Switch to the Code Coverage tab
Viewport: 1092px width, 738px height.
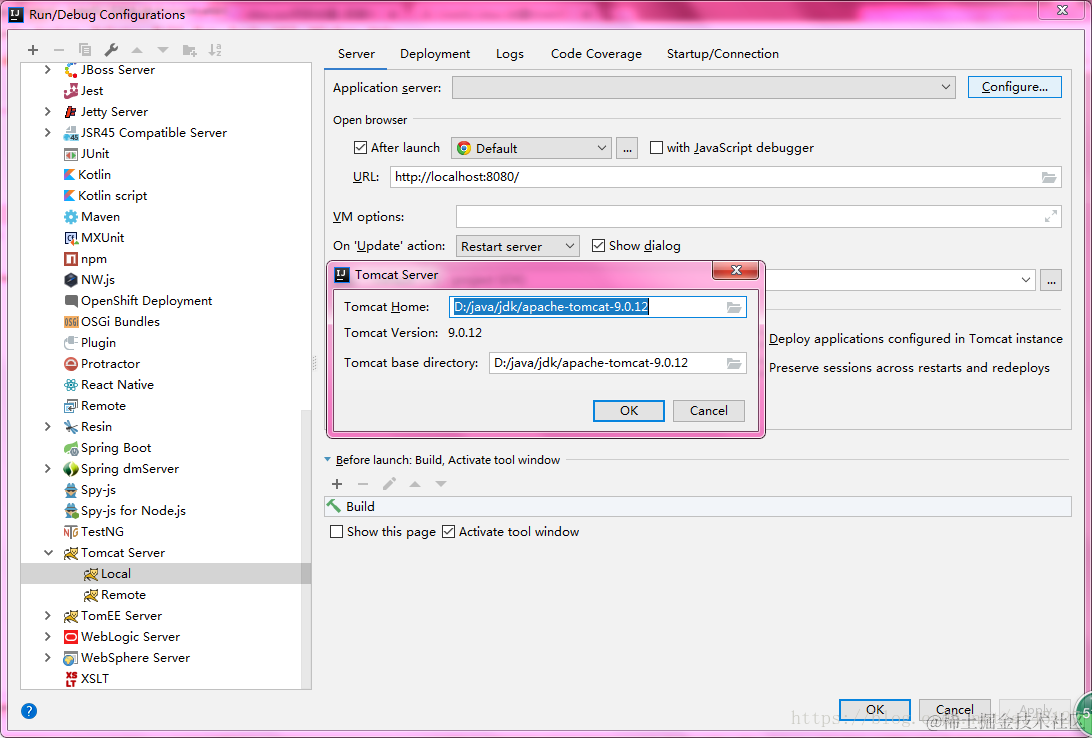pos(596,54)
